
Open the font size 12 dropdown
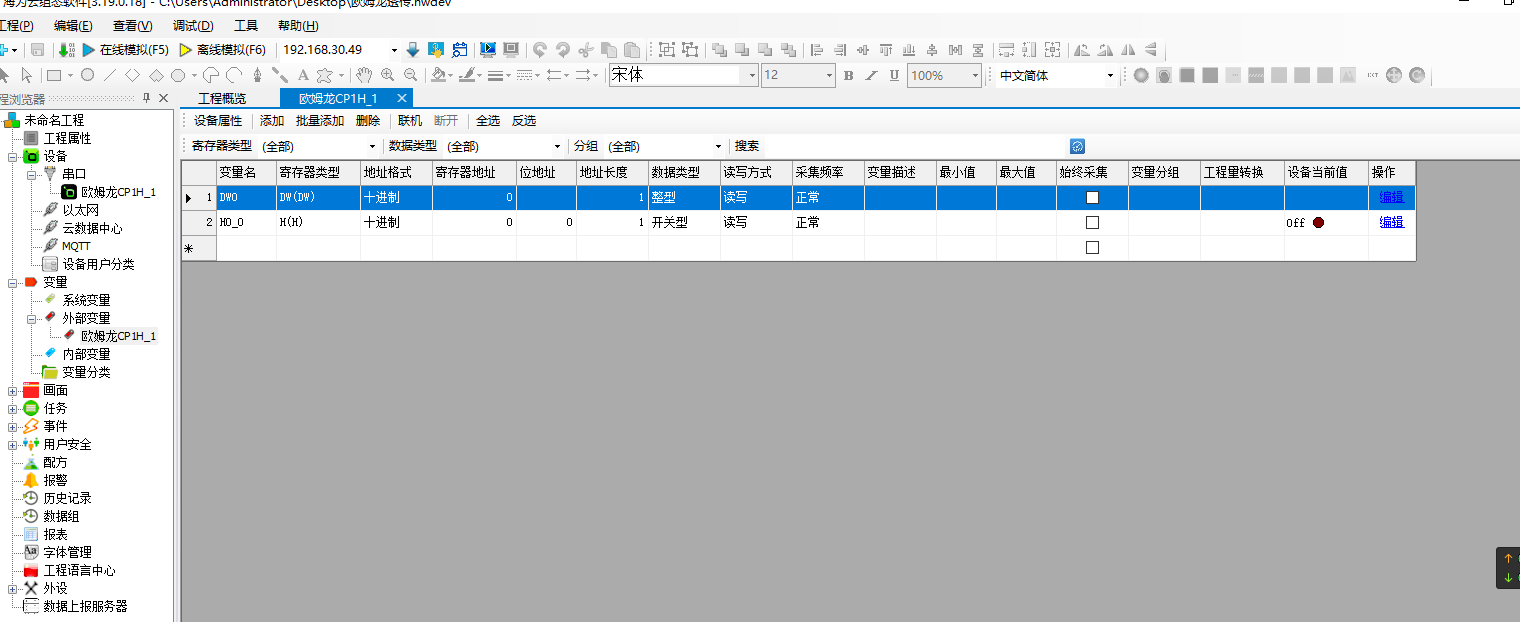click(x=829, y=75)
